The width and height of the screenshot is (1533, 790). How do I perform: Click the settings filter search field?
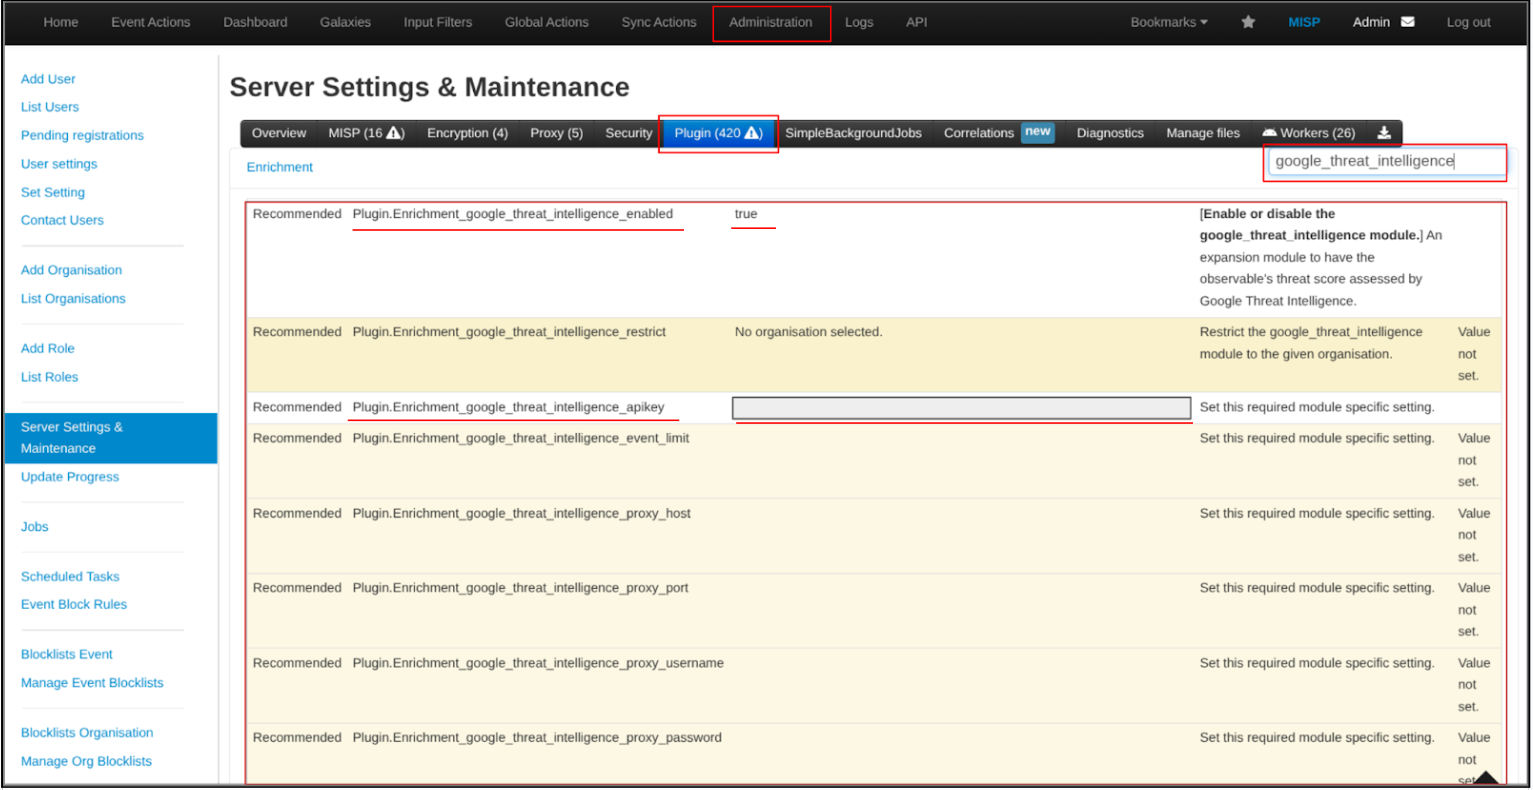(1386, 161)
